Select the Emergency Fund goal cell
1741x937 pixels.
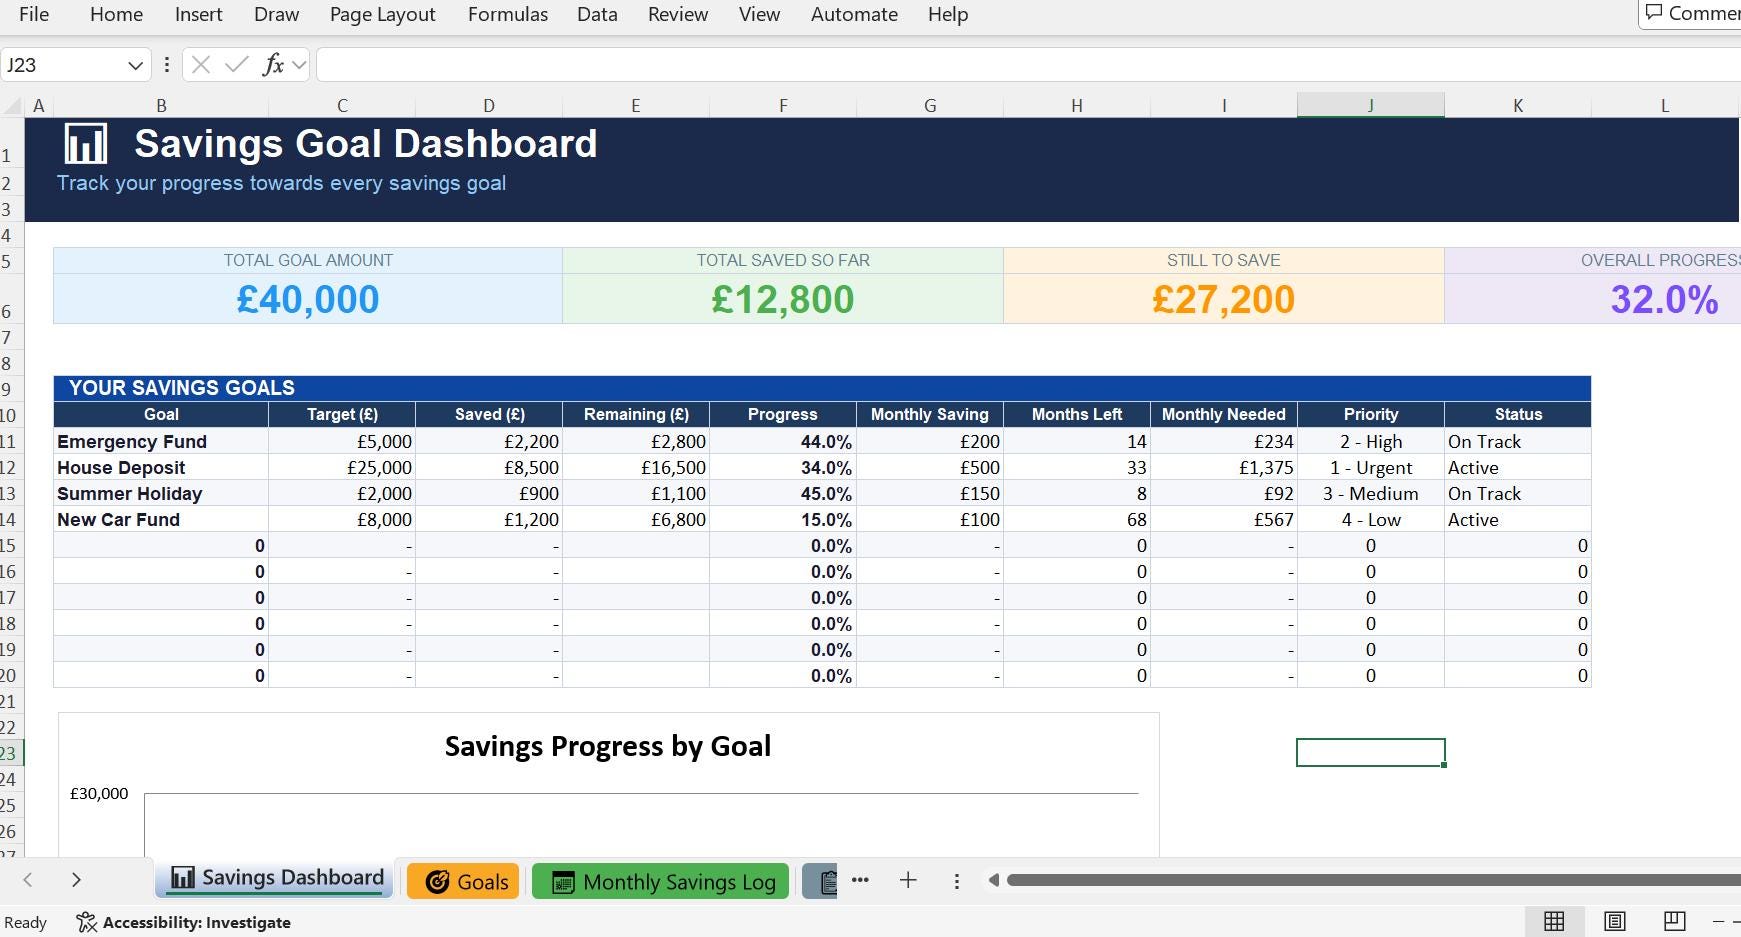point(161,441)
